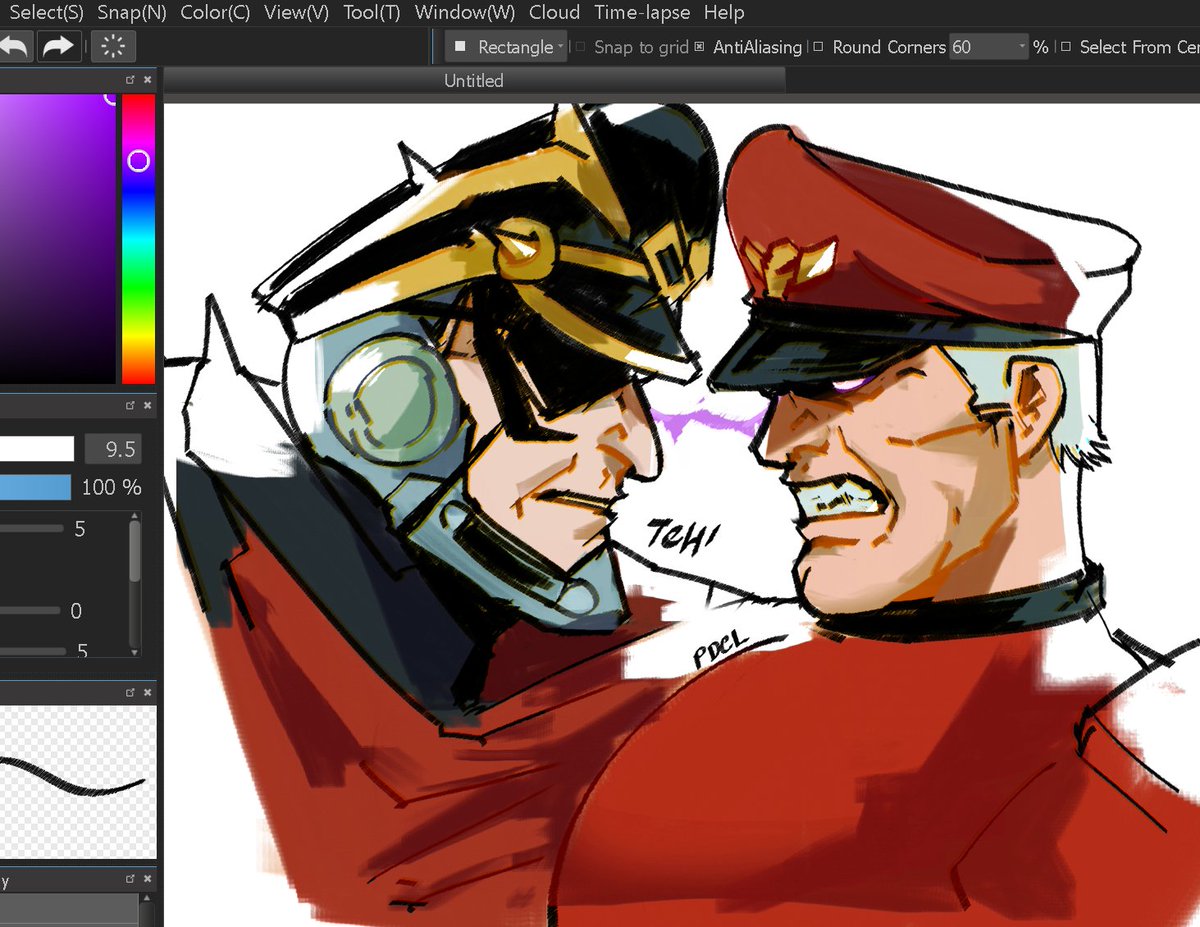The image size is (1200, 927).
Task: Open the Time-lapse menu
Action: tap(642, 13)
